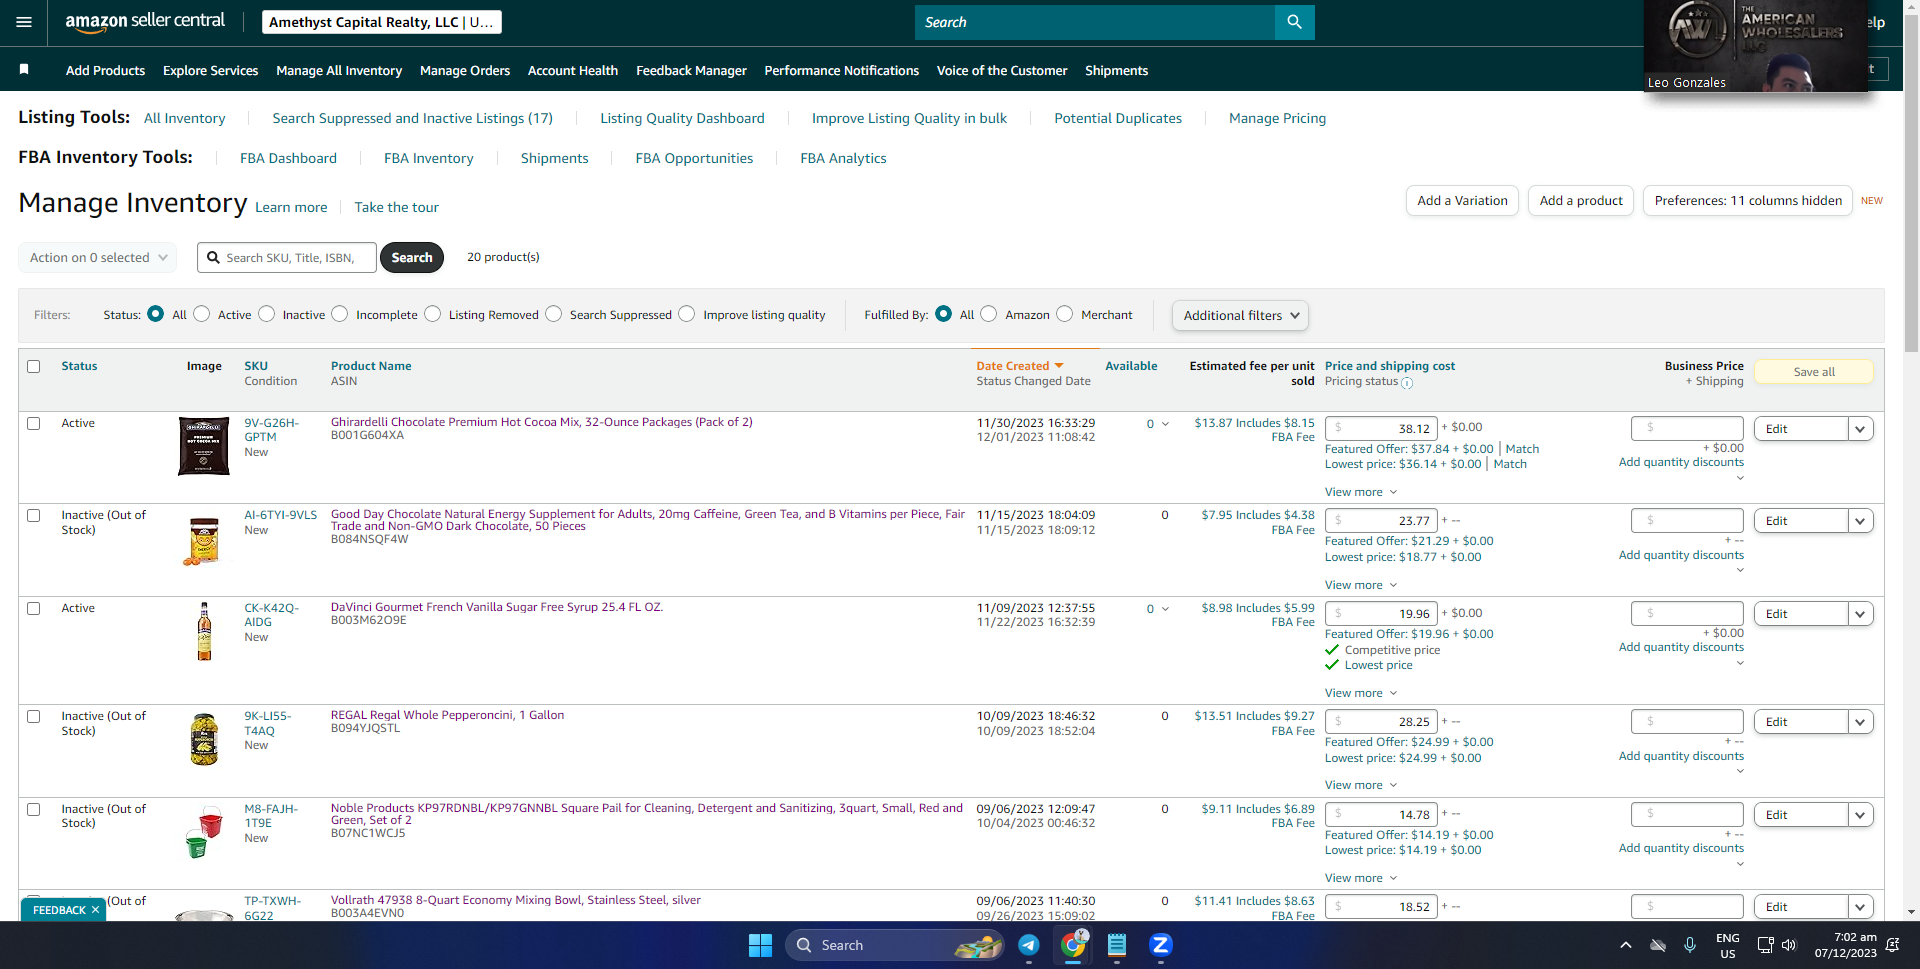1920x969 pixels.
Task: Click the DaVinci Vanilla Syrup product thumbnail
Action: point(204,632)
